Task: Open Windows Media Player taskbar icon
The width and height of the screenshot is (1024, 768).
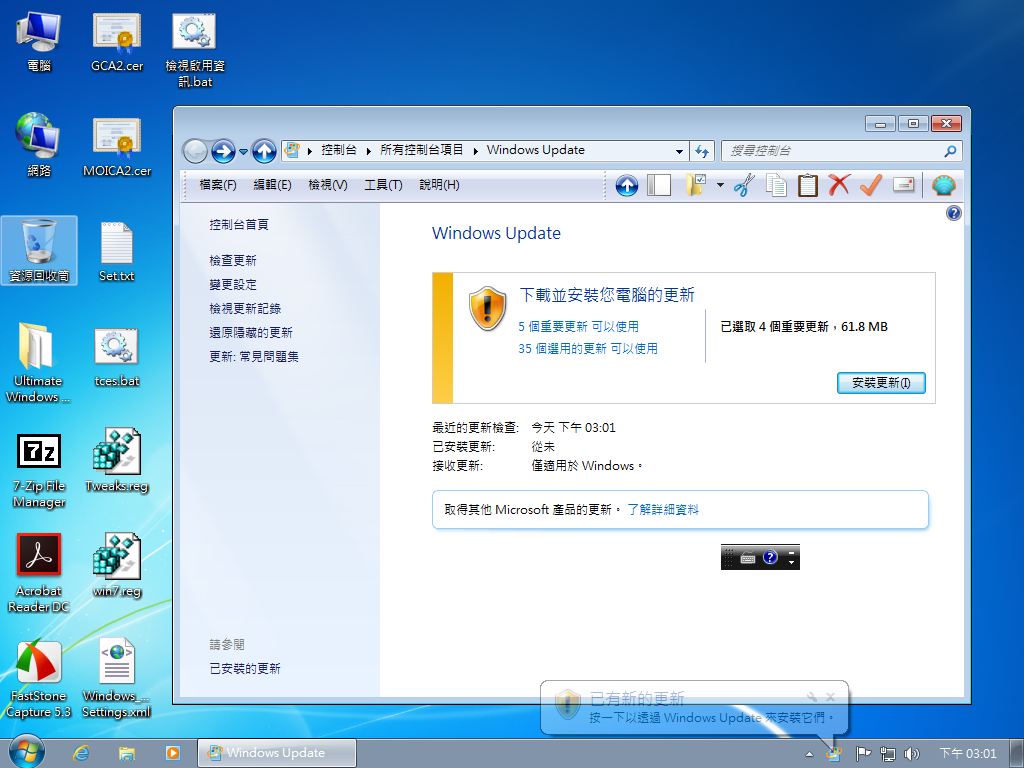Action: click(172, 753)
